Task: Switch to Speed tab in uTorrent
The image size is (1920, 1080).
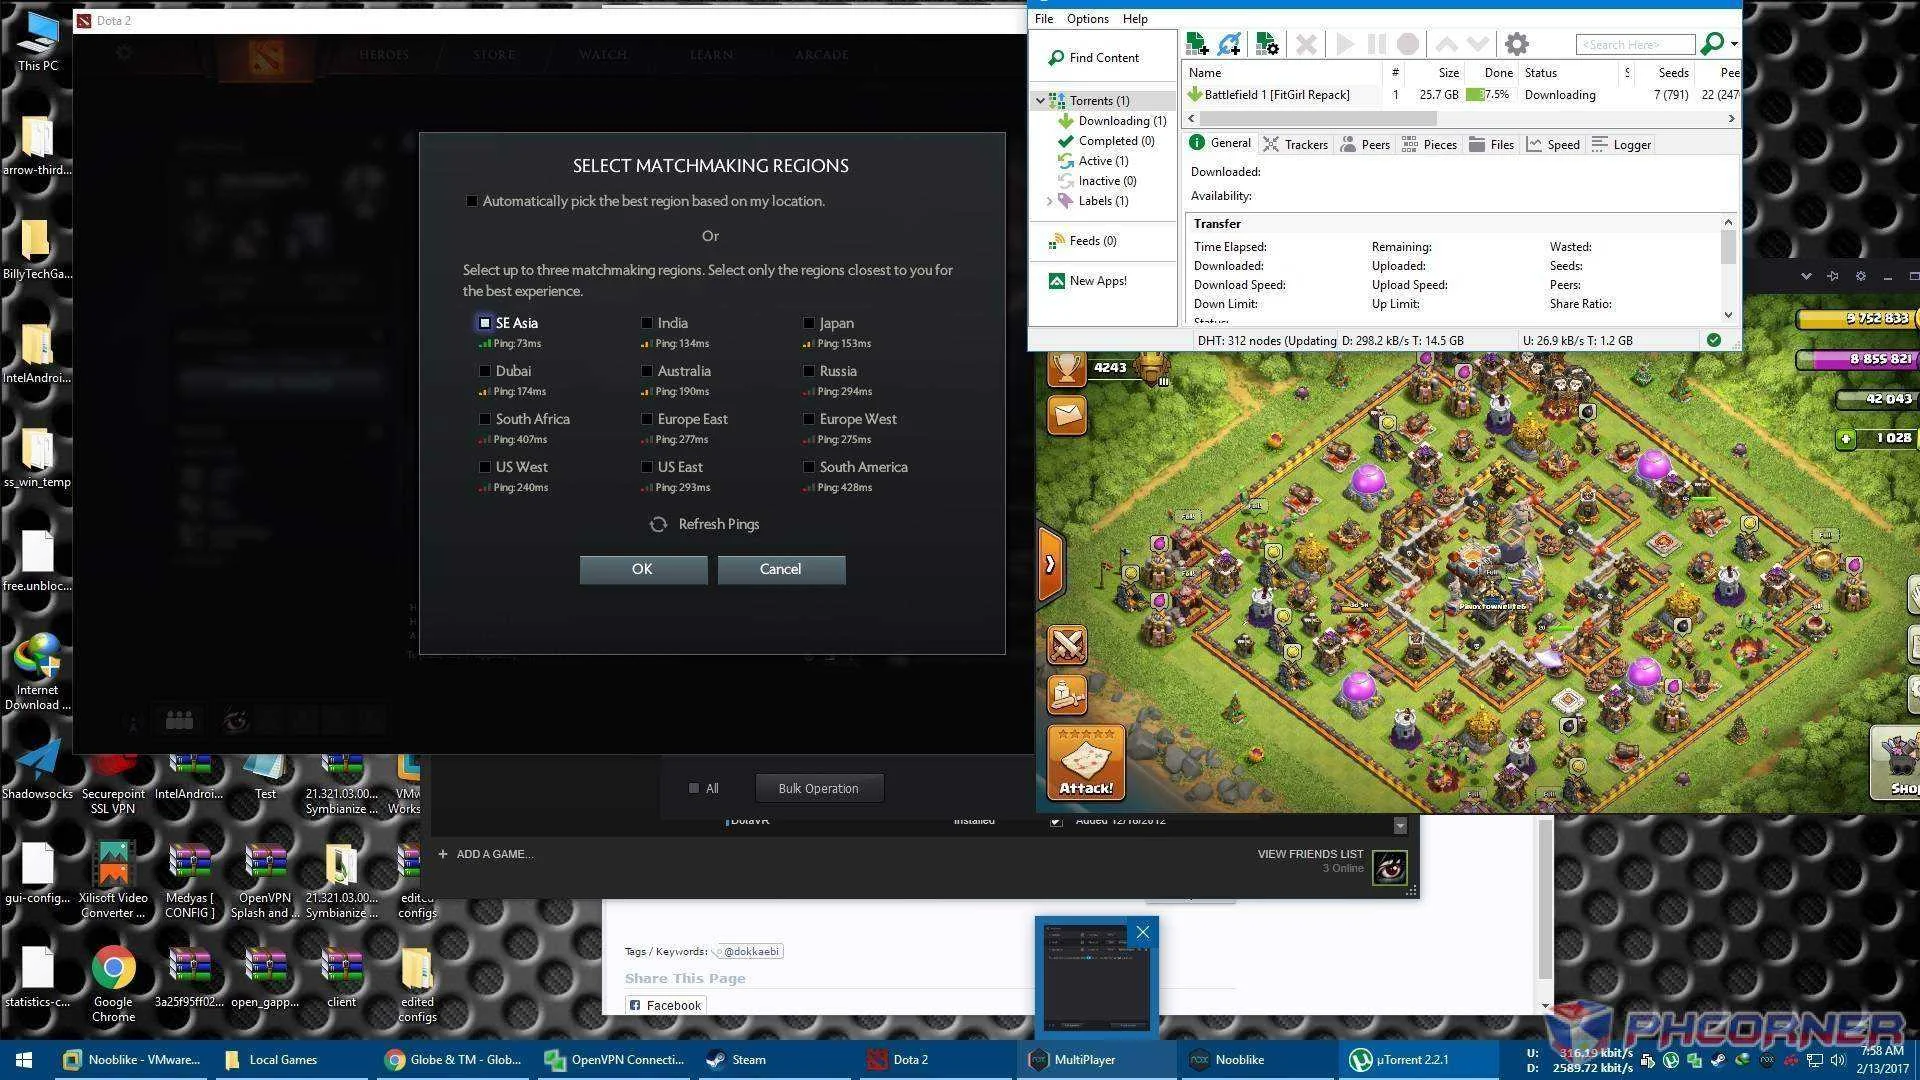Action: point(1553,145)
